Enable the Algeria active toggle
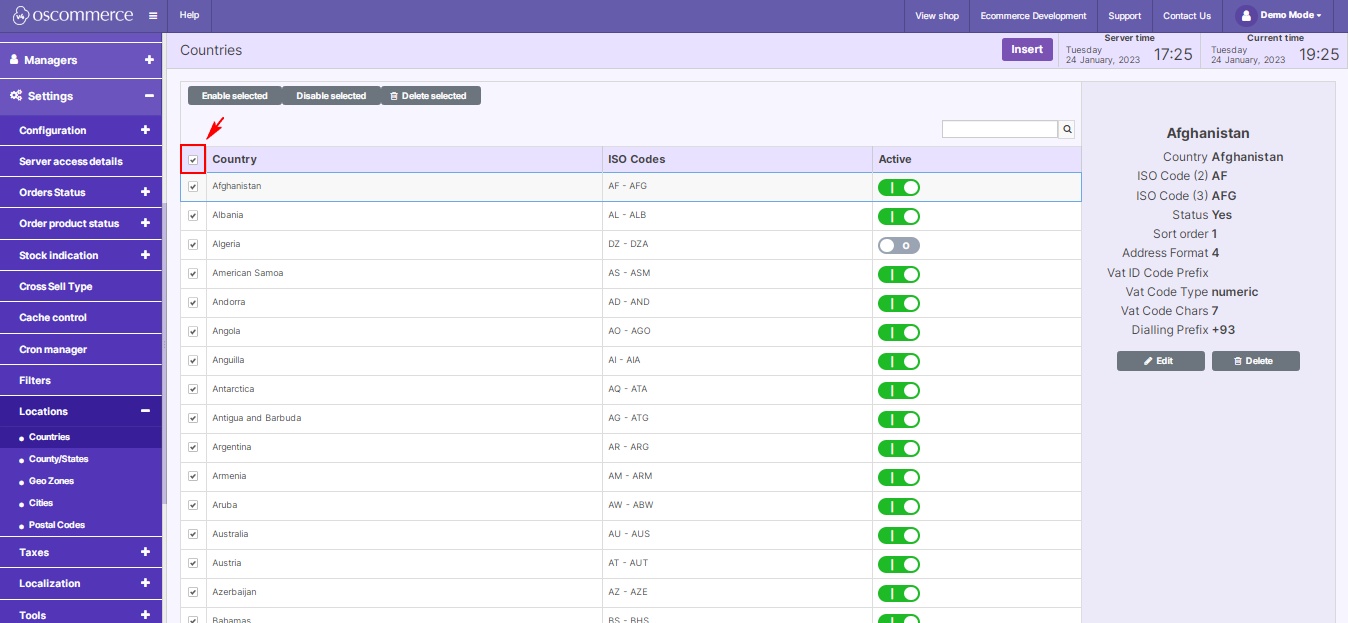The width and height of the screenshot is (1348, 623). pos(898,245)
